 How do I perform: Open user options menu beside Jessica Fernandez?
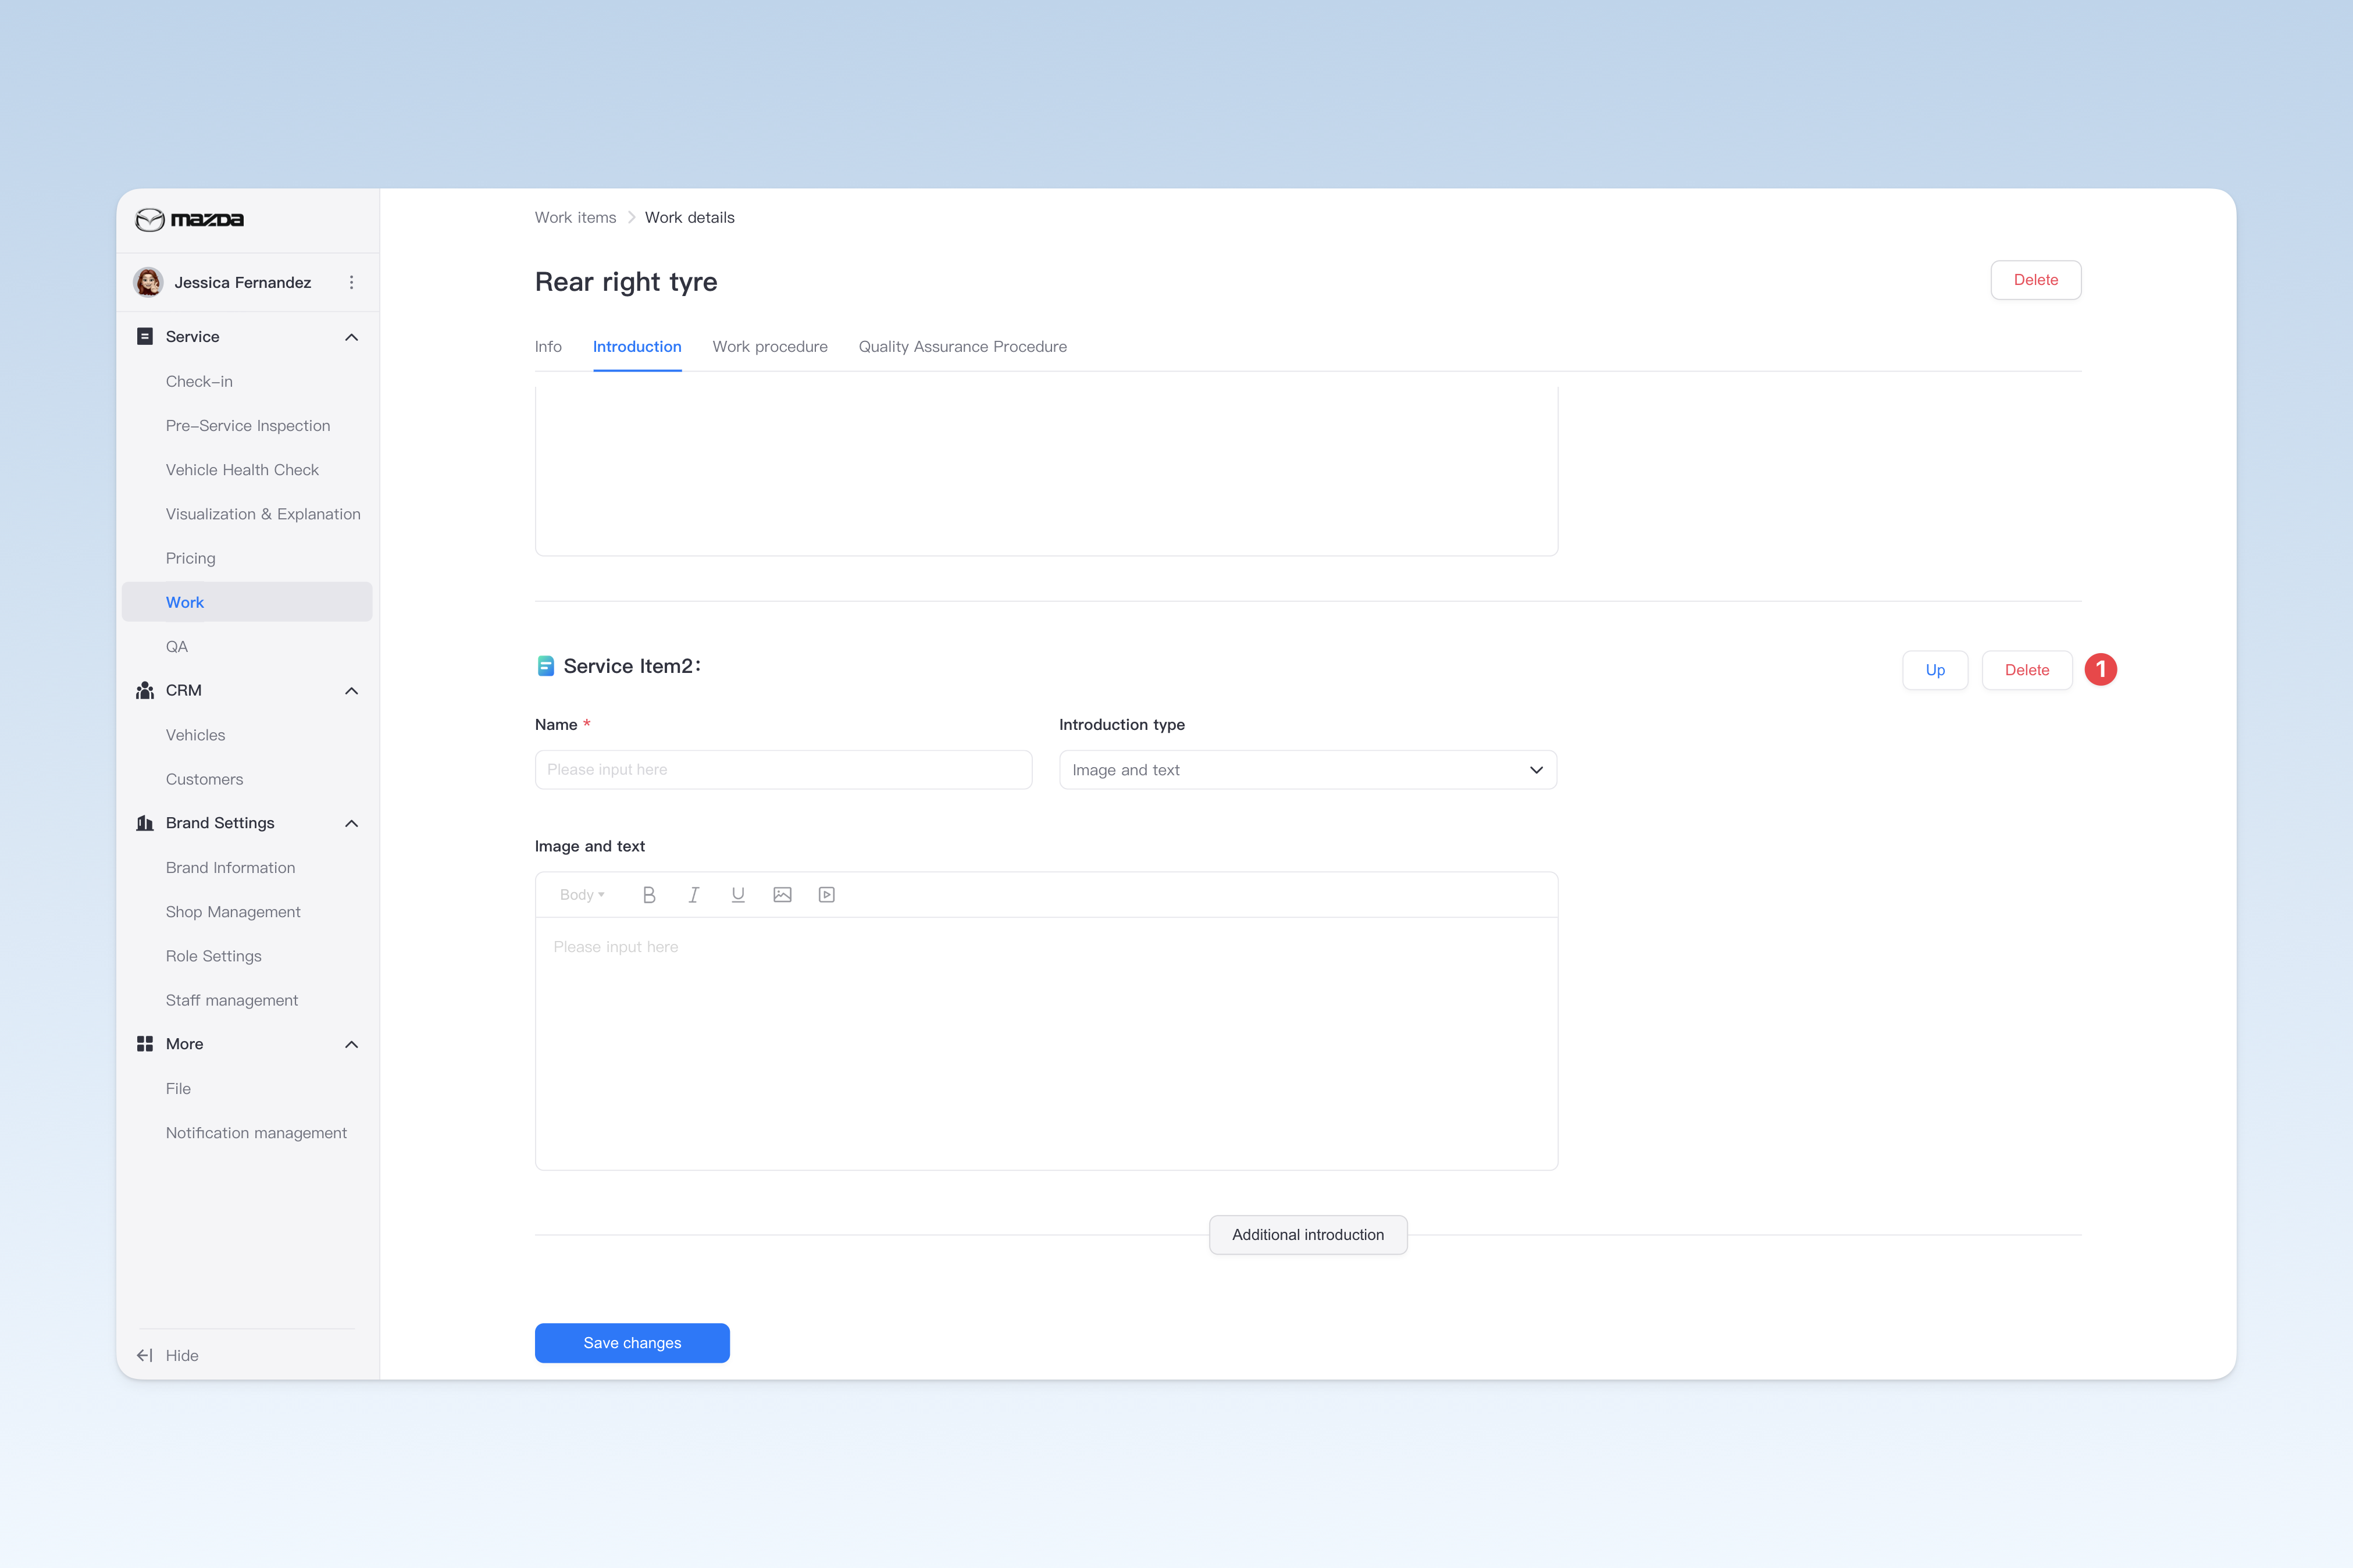351,282
